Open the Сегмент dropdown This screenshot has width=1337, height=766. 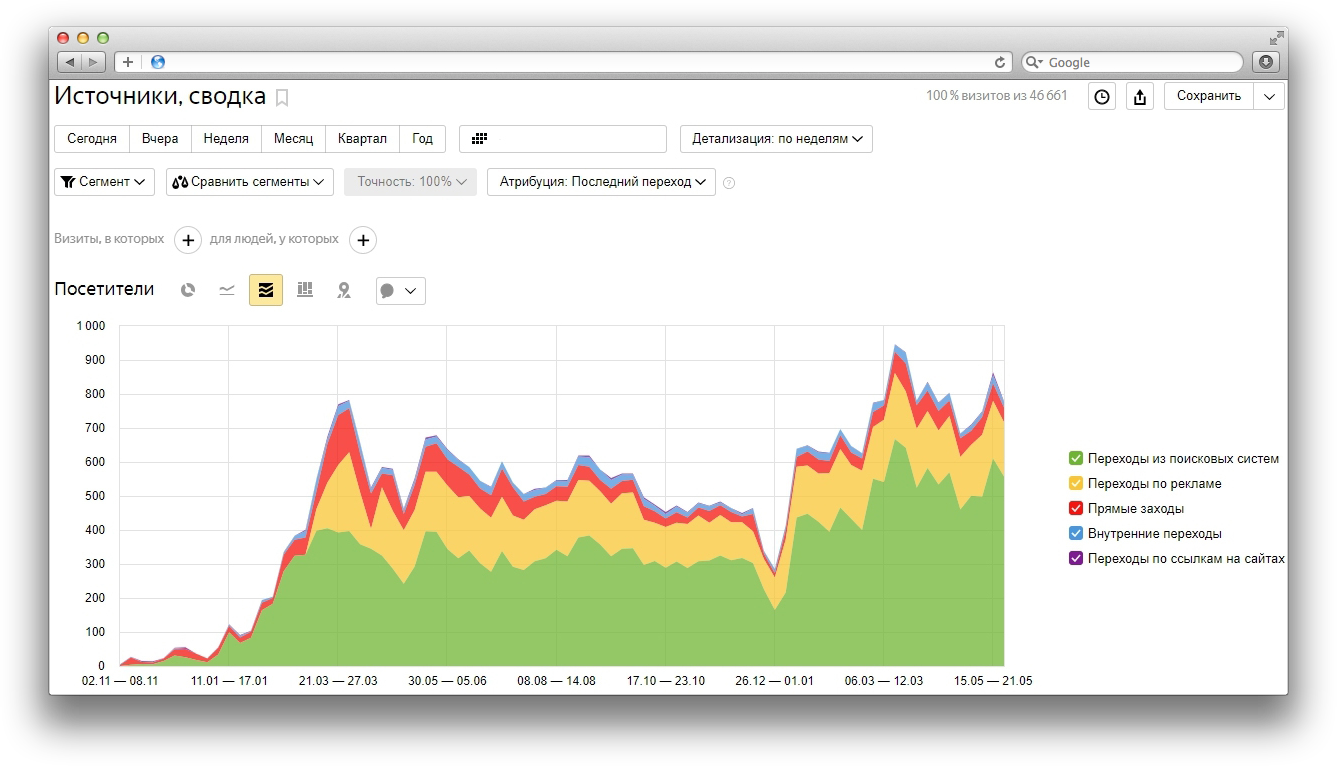coord(104,182)
